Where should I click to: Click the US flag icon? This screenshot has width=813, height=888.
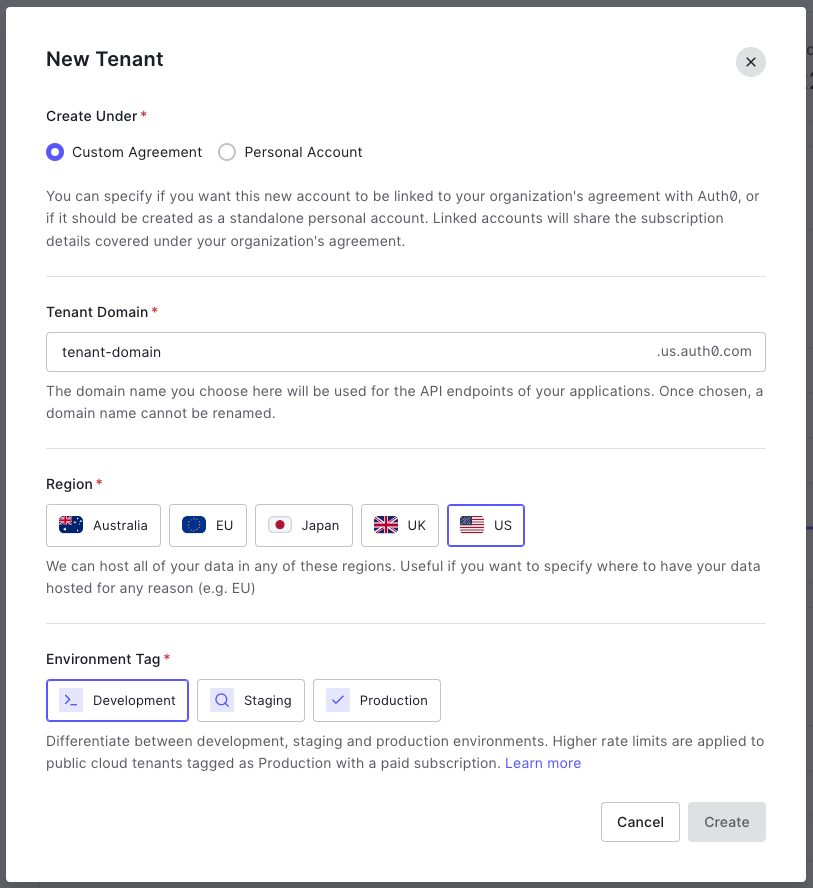tap(472, 525)
